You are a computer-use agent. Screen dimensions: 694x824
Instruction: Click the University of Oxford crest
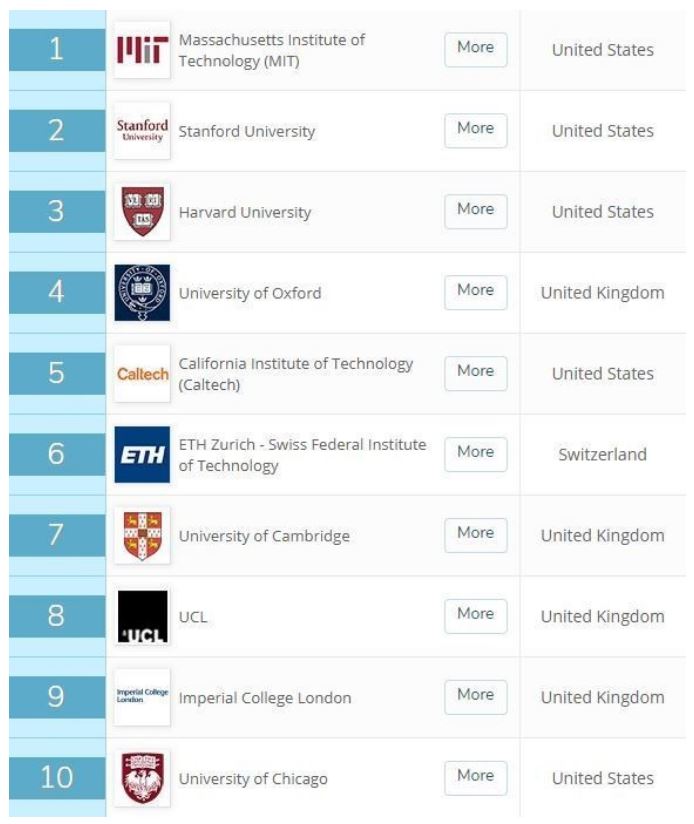[x=142, y=293]
